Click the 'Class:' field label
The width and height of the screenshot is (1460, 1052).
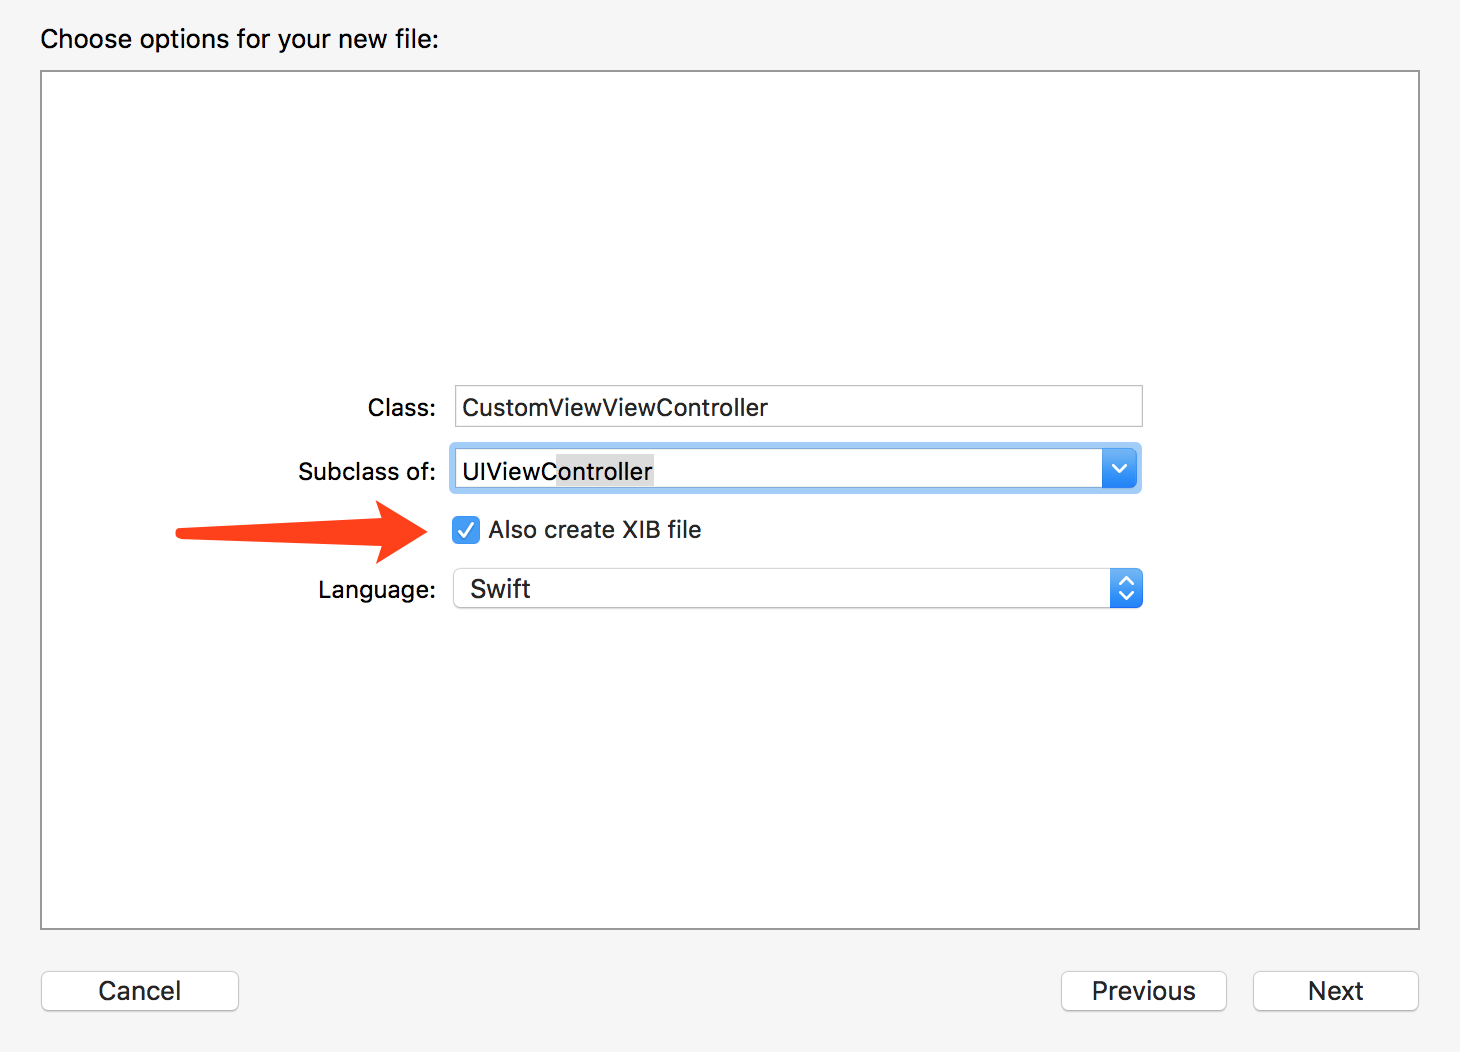401,408
